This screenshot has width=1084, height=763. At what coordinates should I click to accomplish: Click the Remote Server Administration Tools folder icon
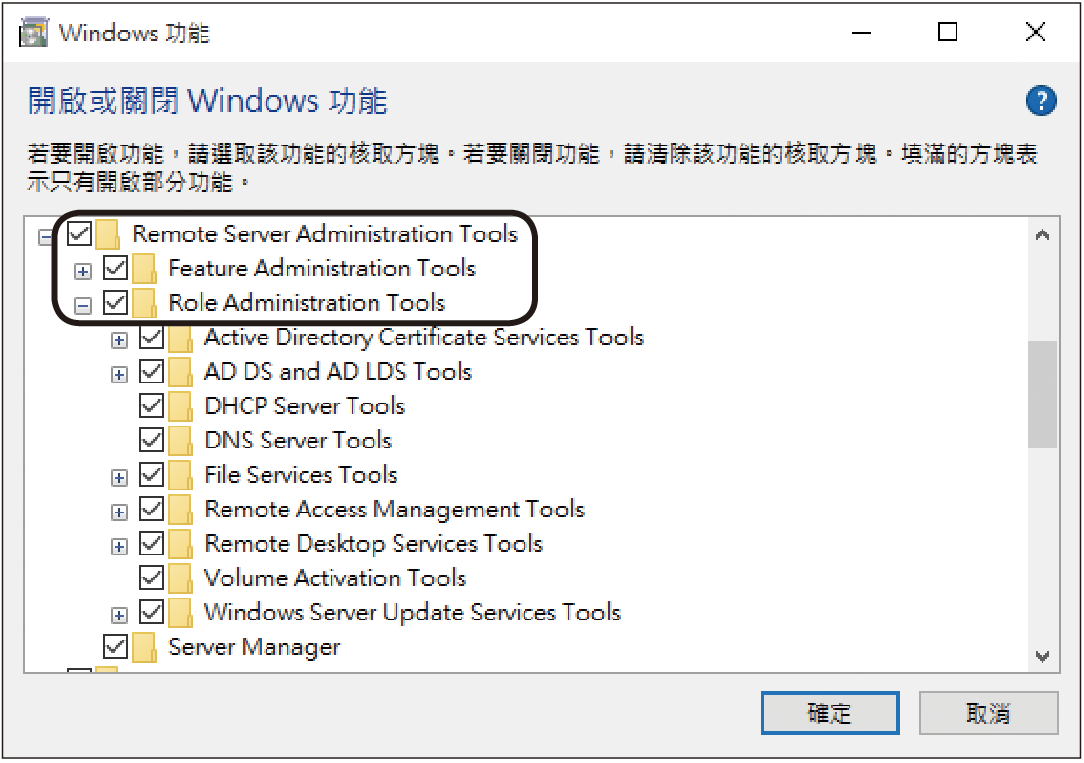(x=108, y=234)
